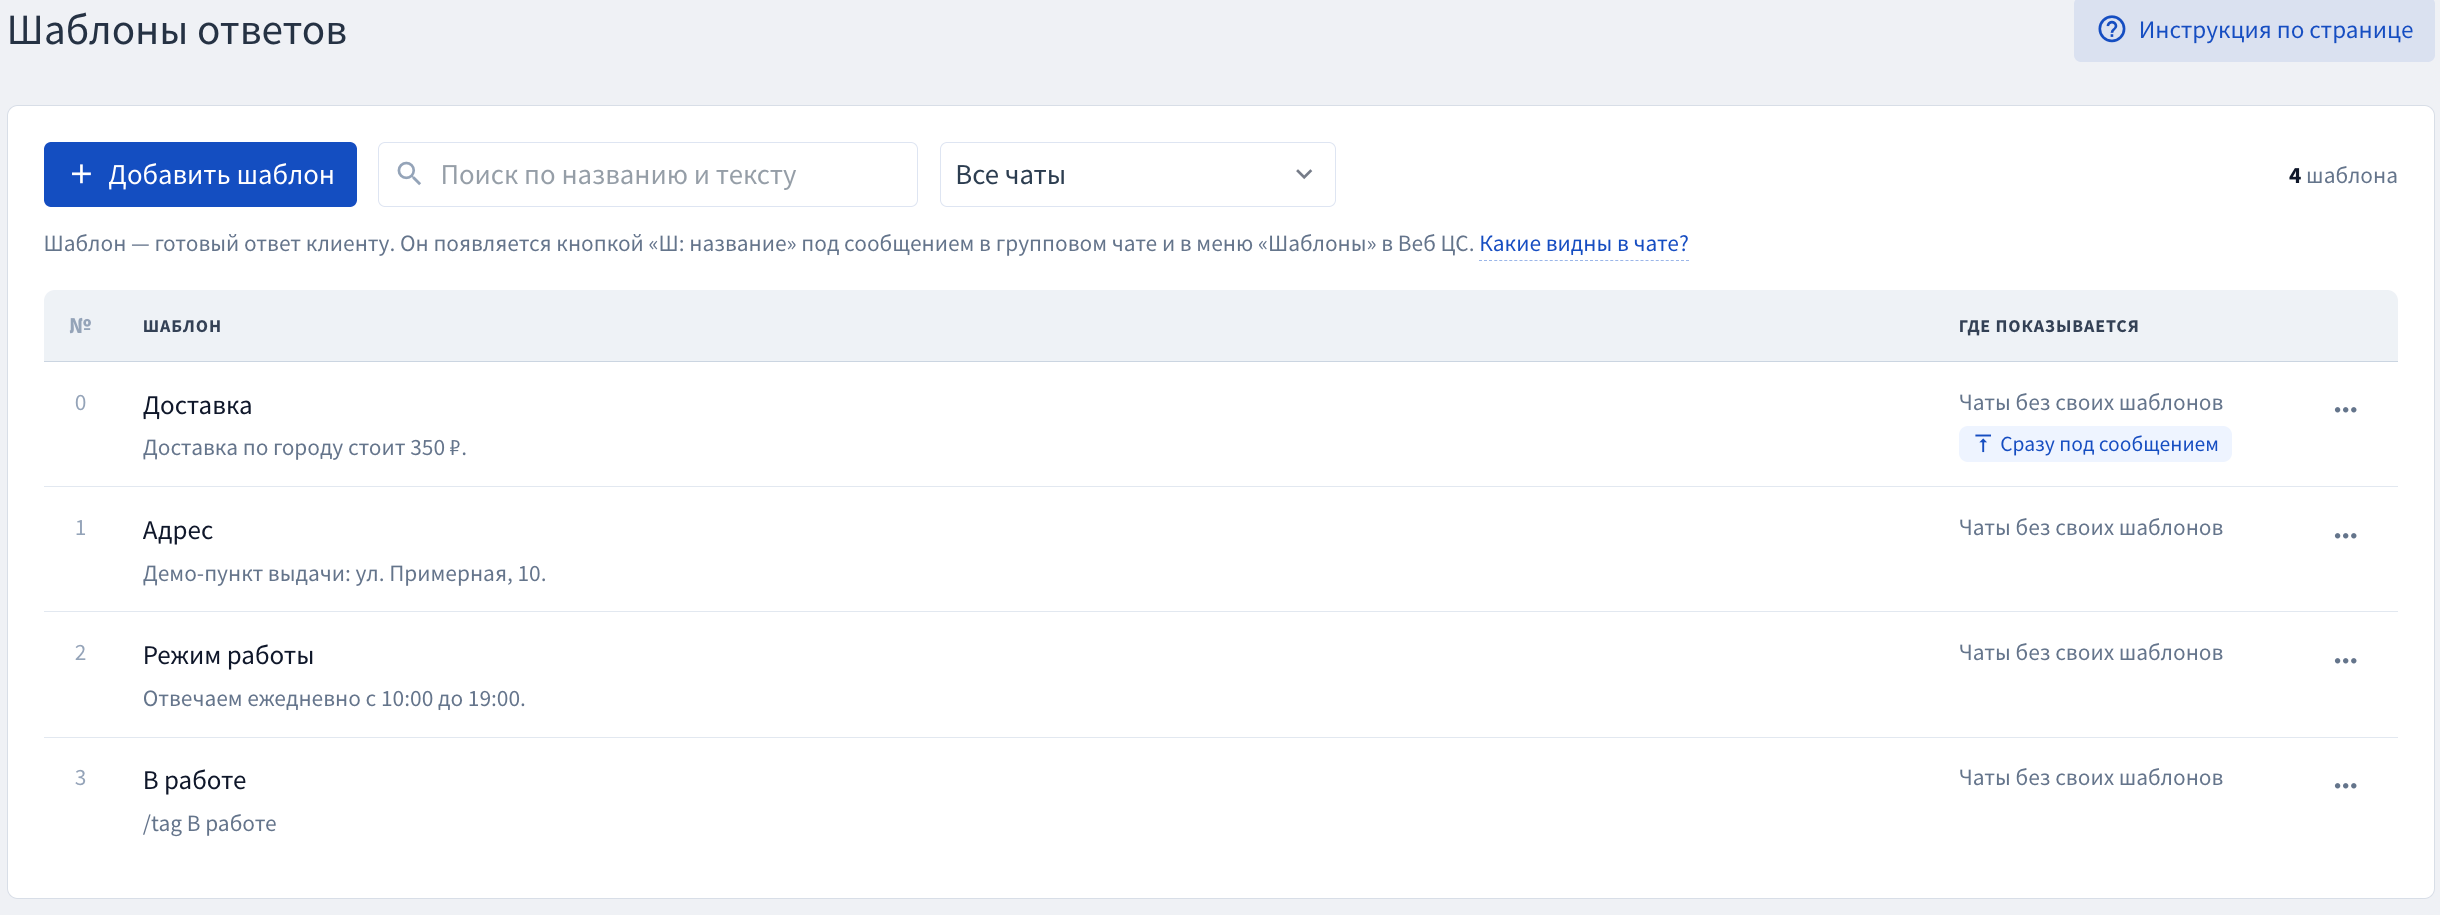Sort by the № column header
Viewport: 2440px width, 915px height.
coord(80,326)
